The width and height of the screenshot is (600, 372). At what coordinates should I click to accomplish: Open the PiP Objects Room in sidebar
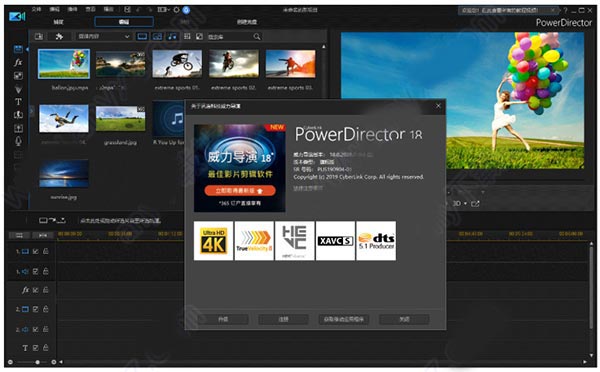coord(18,75)
